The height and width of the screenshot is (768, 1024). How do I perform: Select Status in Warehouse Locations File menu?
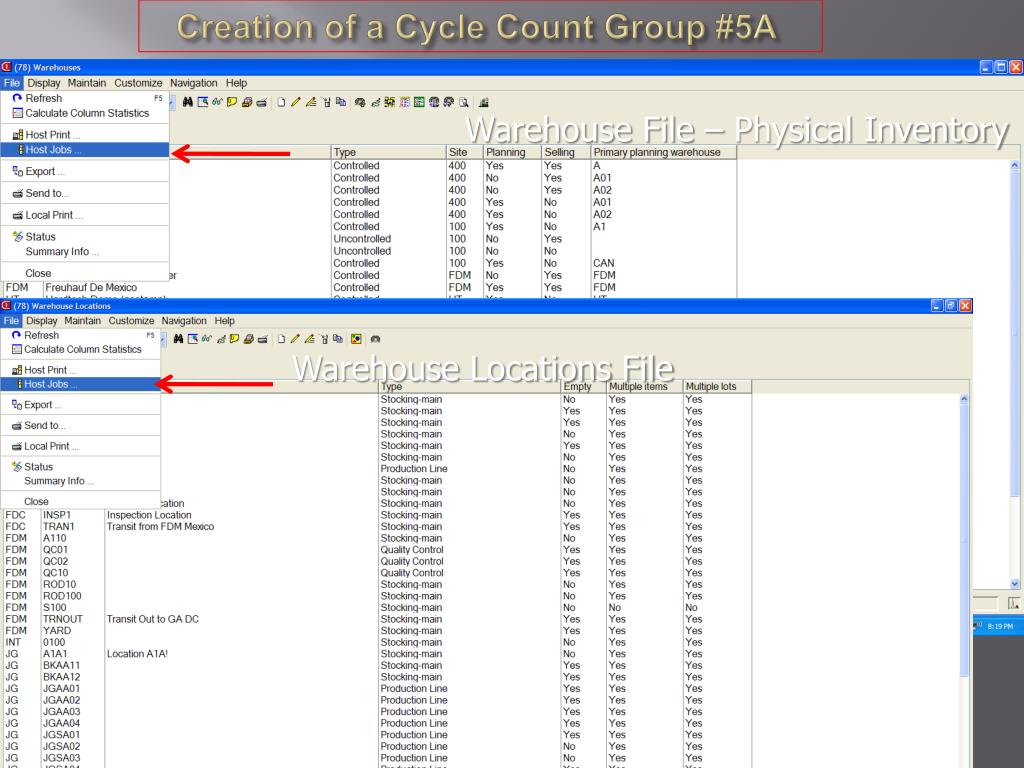tap(80, 466)
